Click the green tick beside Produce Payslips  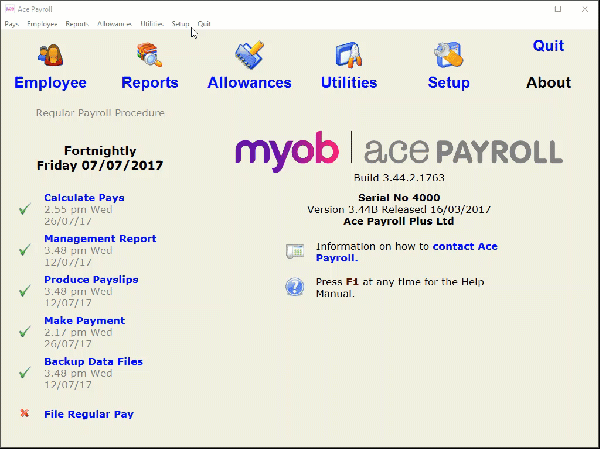pyautogui.click(x=25, y=291)
